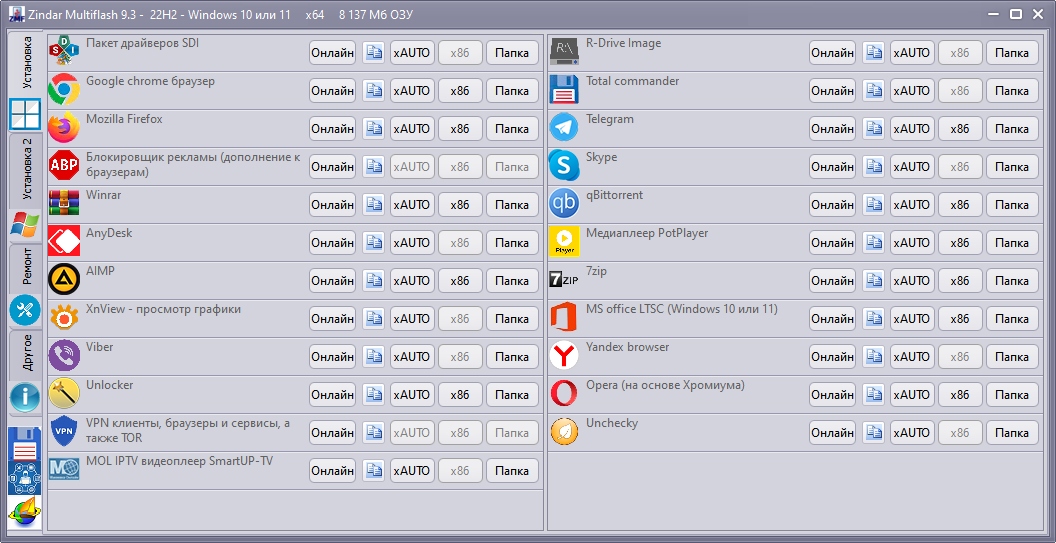This screenshot has height=543, width=1056.
Task: Click Онлайн for R-Drive Image
Action: click(x=832, y=53)
